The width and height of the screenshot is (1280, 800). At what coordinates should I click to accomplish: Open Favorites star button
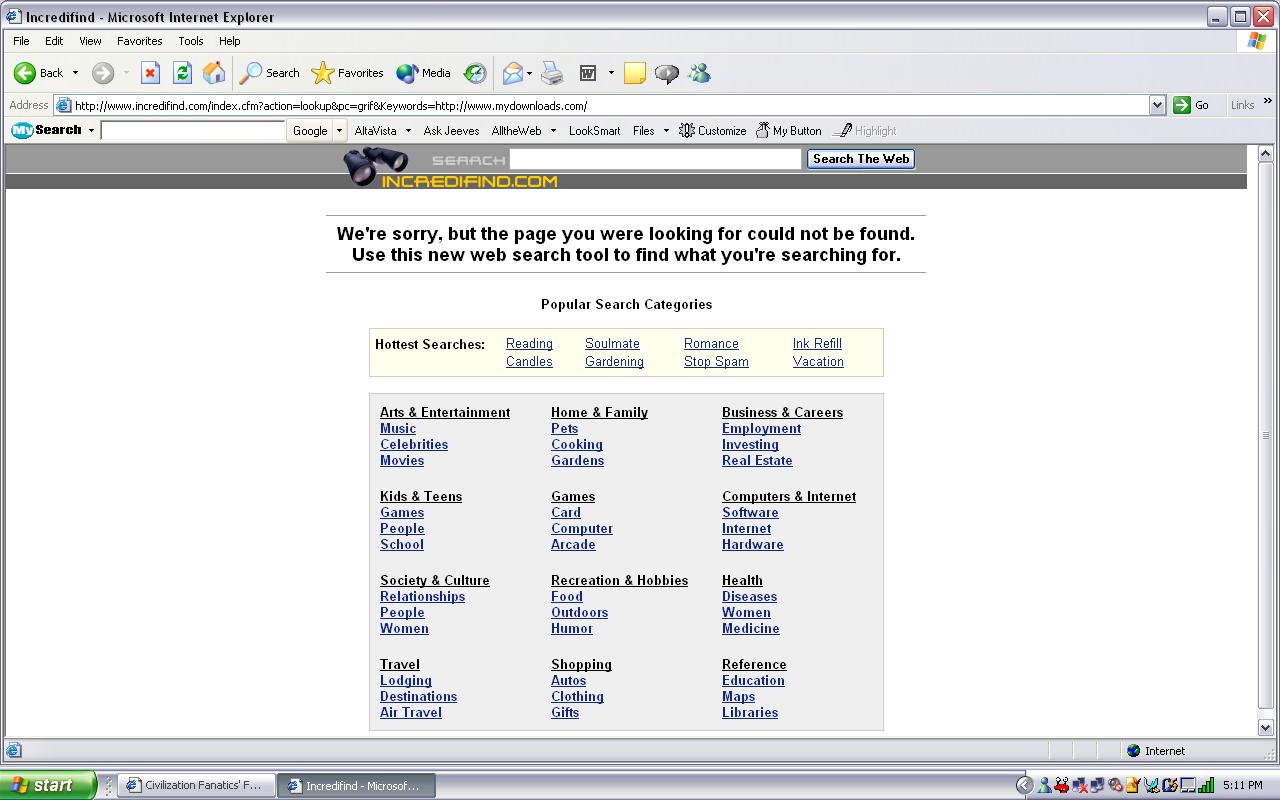(x=348, y=73)
